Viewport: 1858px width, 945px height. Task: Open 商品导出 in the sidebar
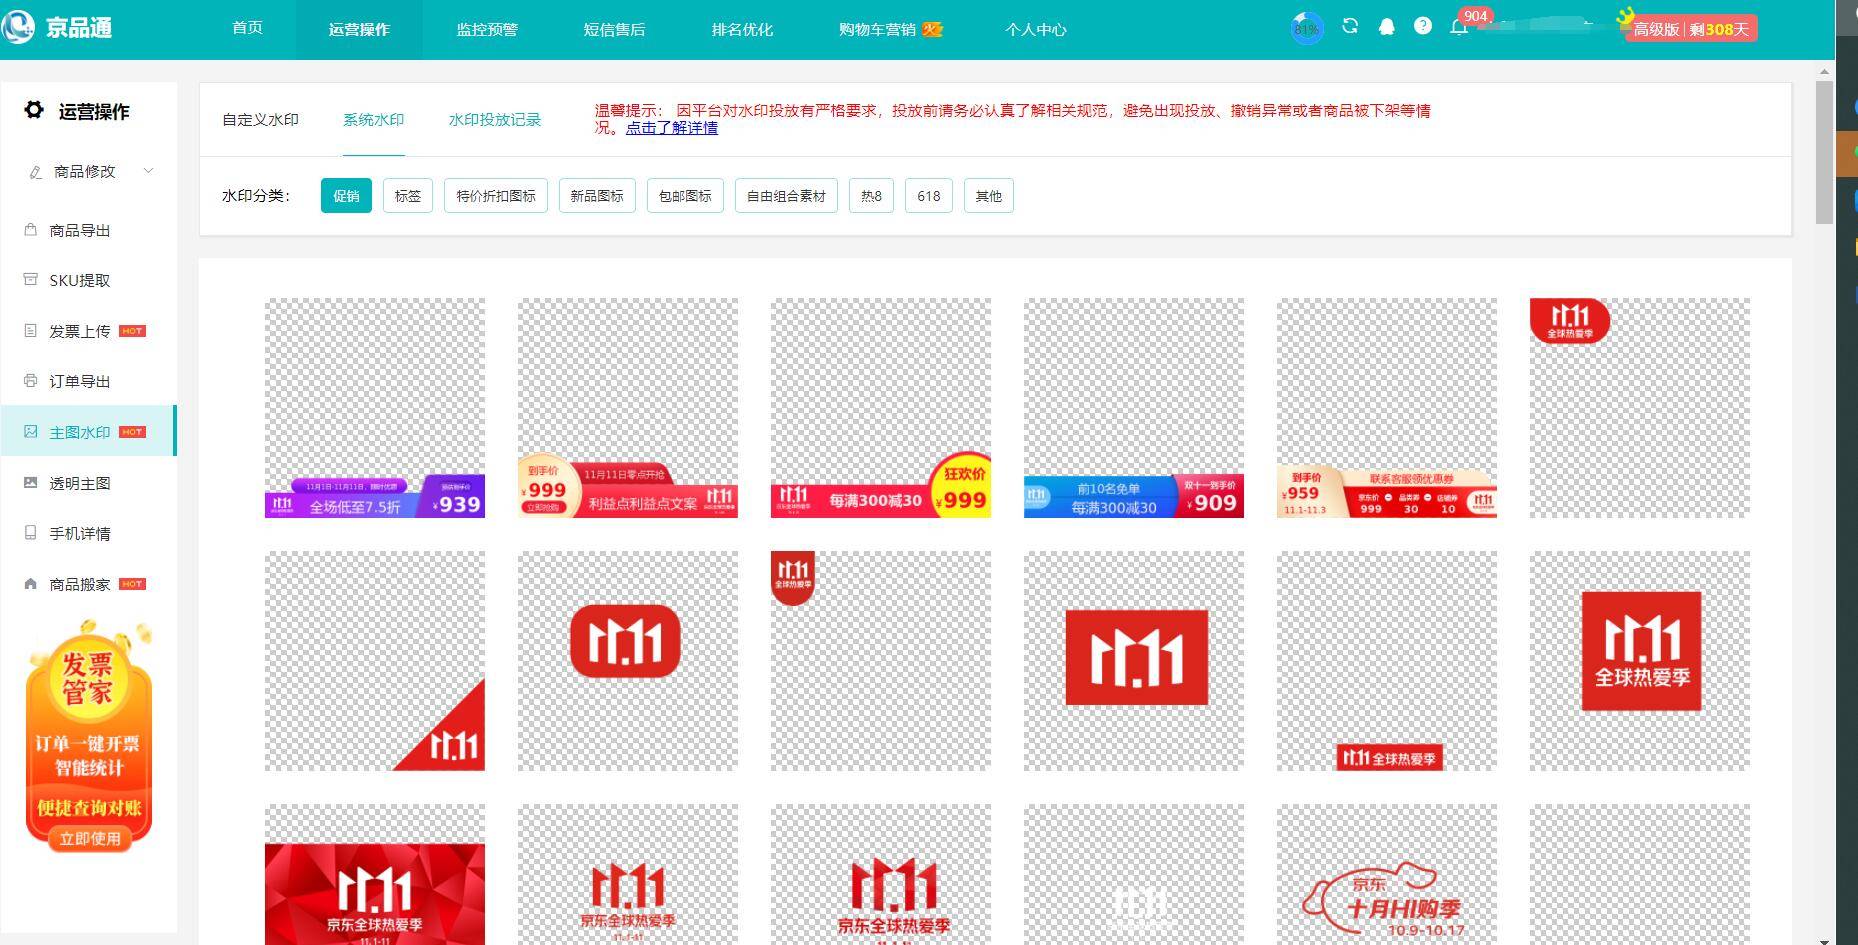click(x=80, y=230)
